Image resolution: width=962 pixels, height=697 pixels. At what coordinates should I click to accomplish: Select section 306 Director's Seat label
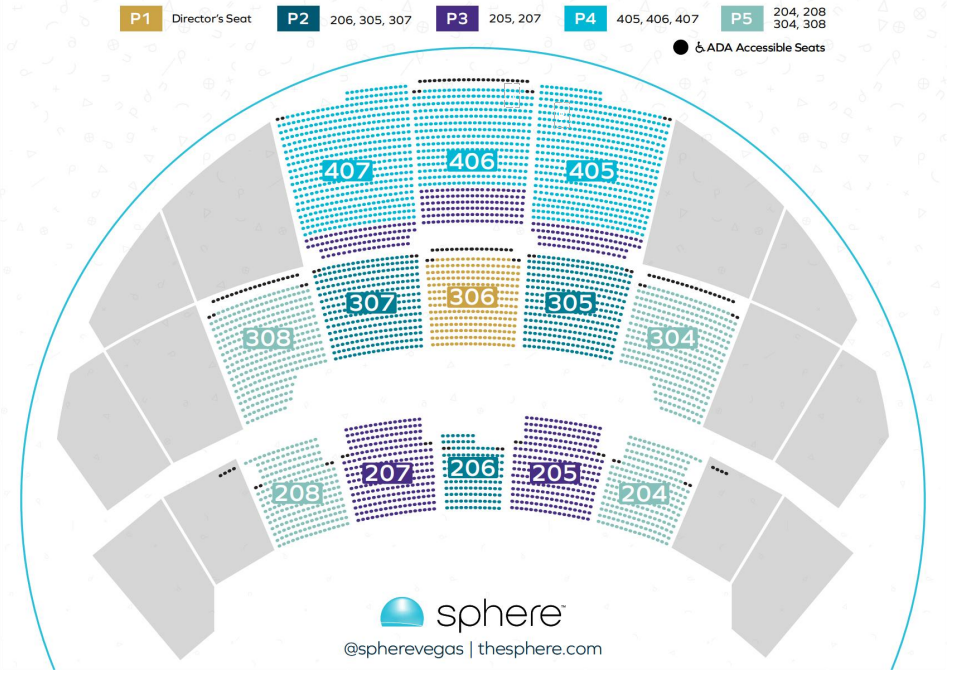tap(471, 298)
